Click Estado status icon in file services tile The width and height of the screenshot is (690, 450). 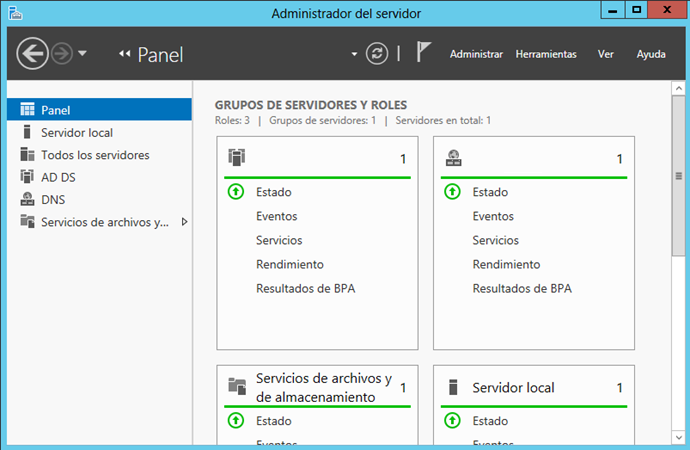tap(236, 421)
